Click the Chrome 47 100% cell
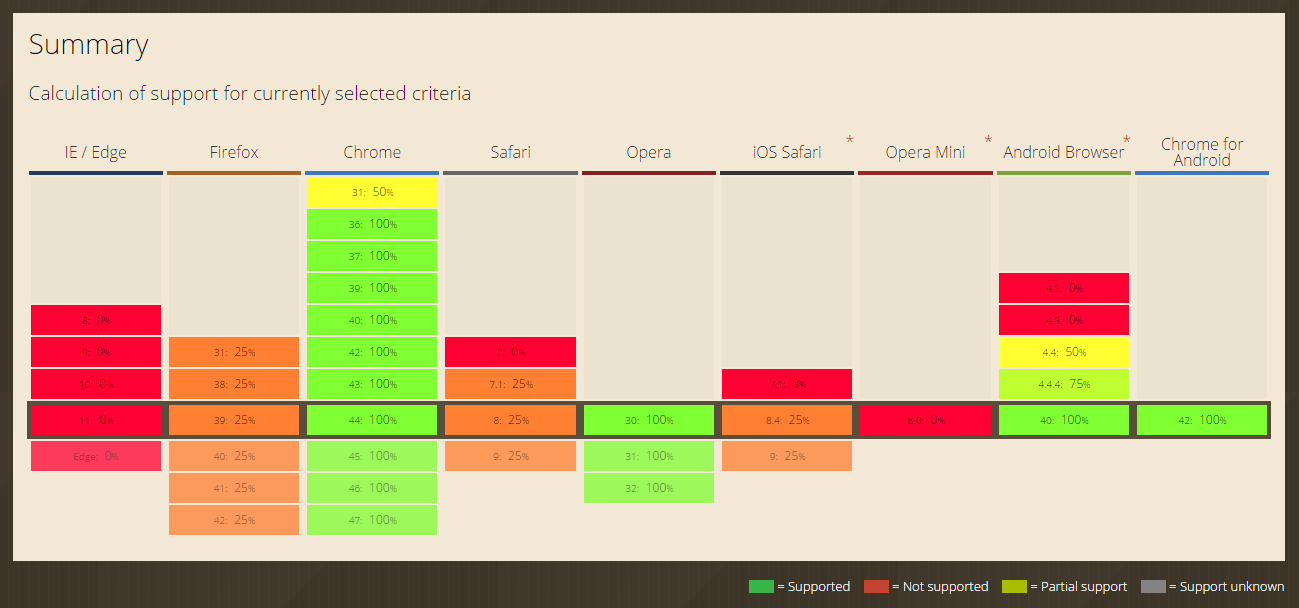The width and height of the screenshot is (1299, 608). point(372,520)
